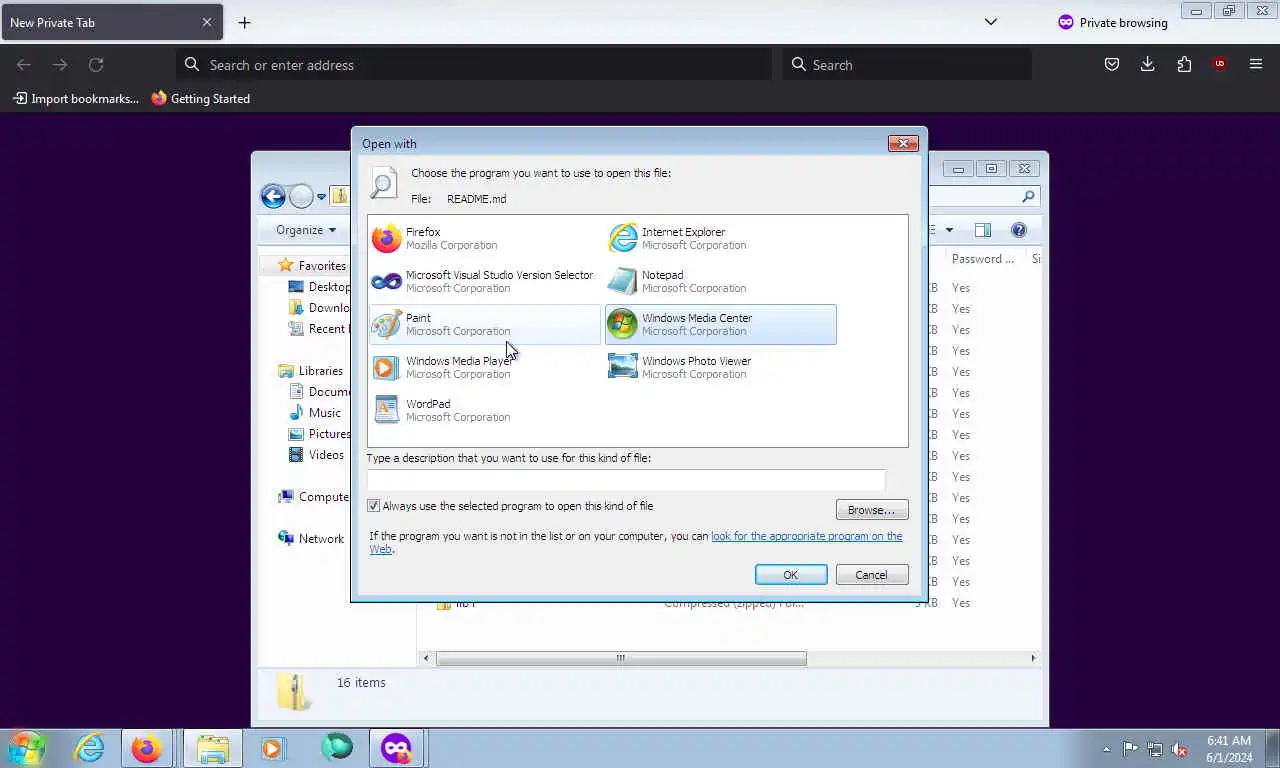Open the Pocket save icon

pos(1112,64)
